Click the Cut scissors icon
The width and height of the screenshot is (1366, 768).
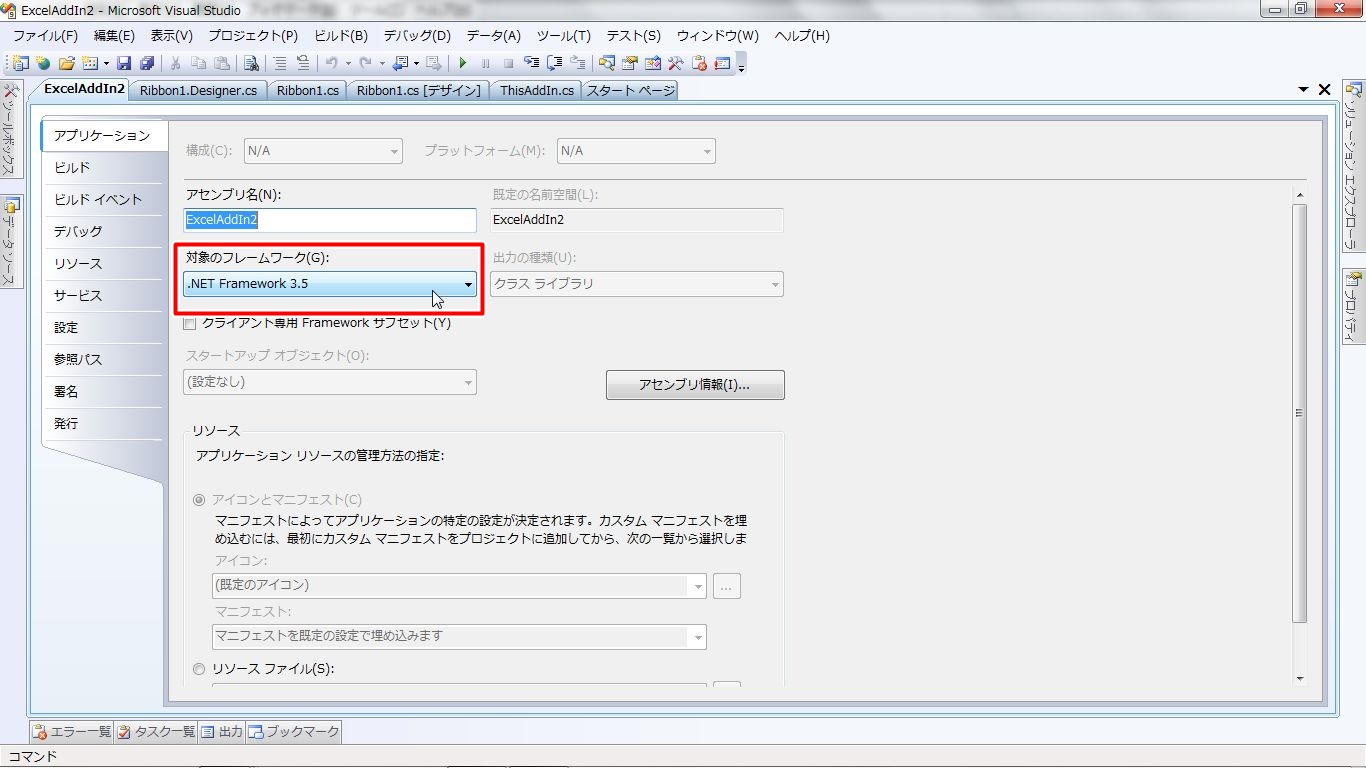coord(175,63)
